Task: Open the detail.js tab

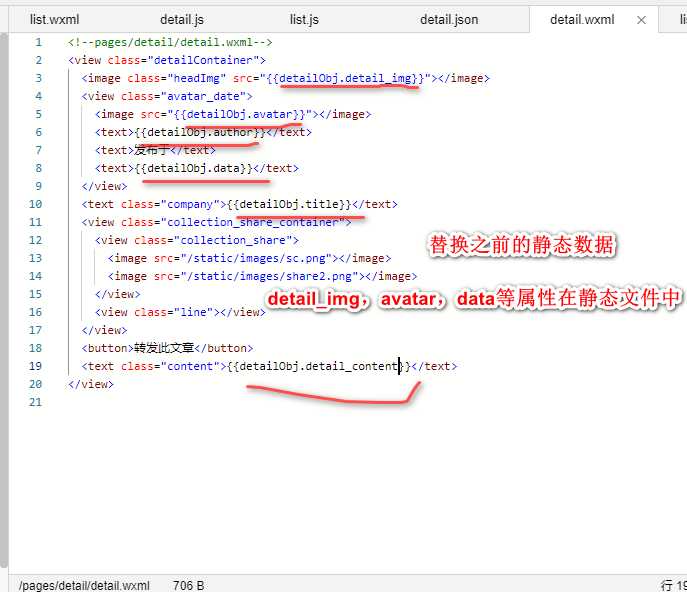Action: click(182, 20)
